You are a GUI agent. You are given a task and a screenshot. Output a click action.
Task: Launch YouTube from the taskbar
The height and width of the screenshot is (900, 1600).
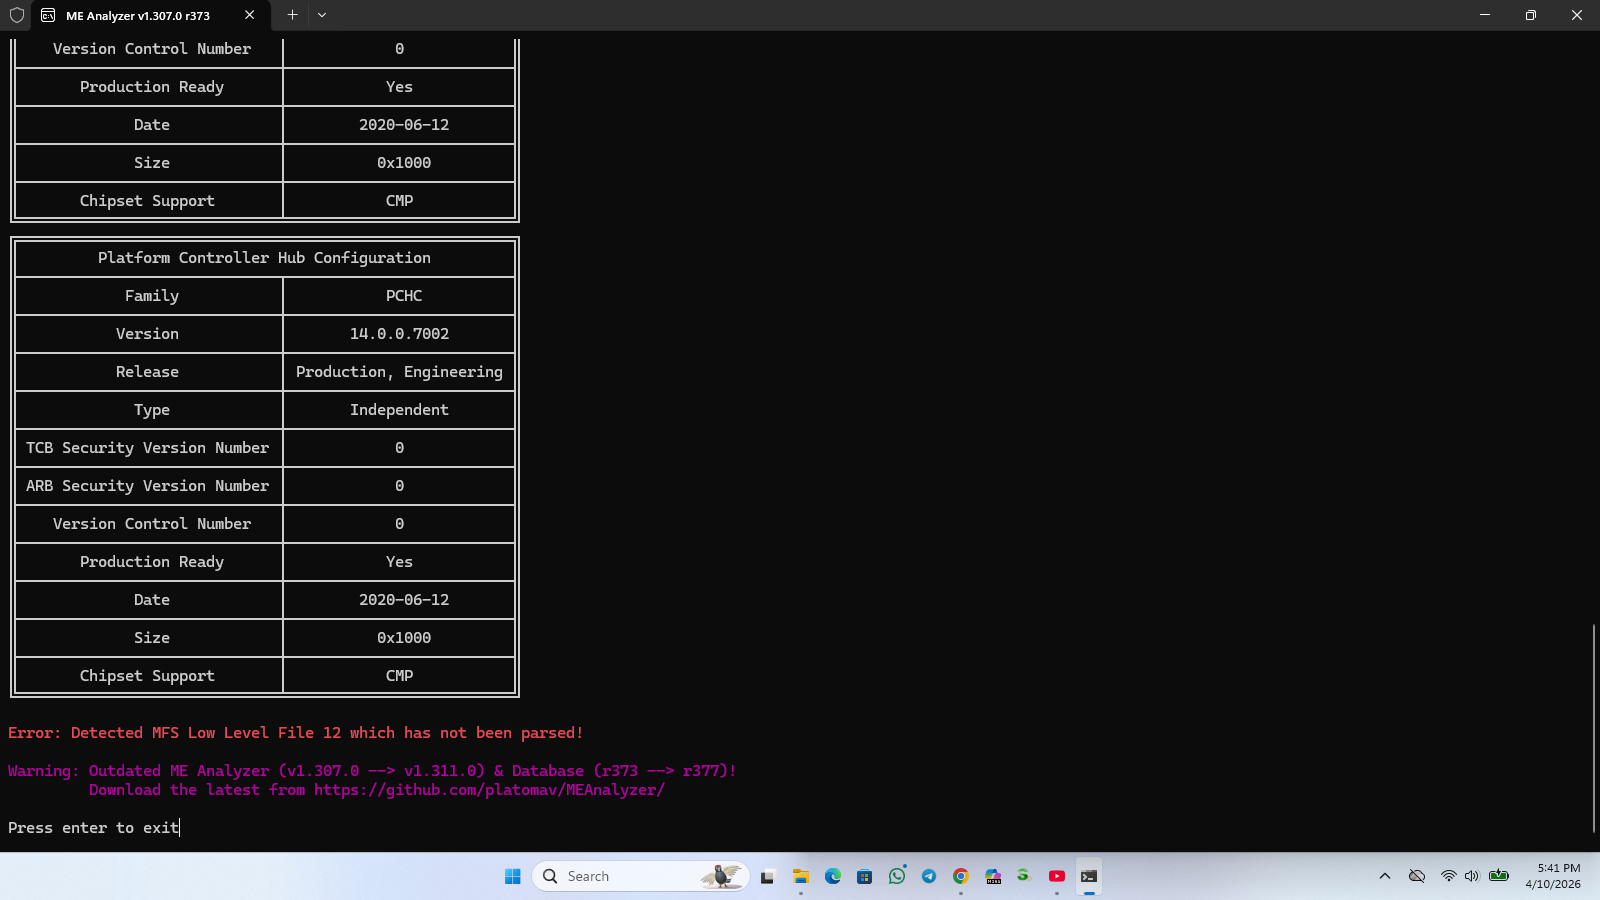[x=1057, y=875]
